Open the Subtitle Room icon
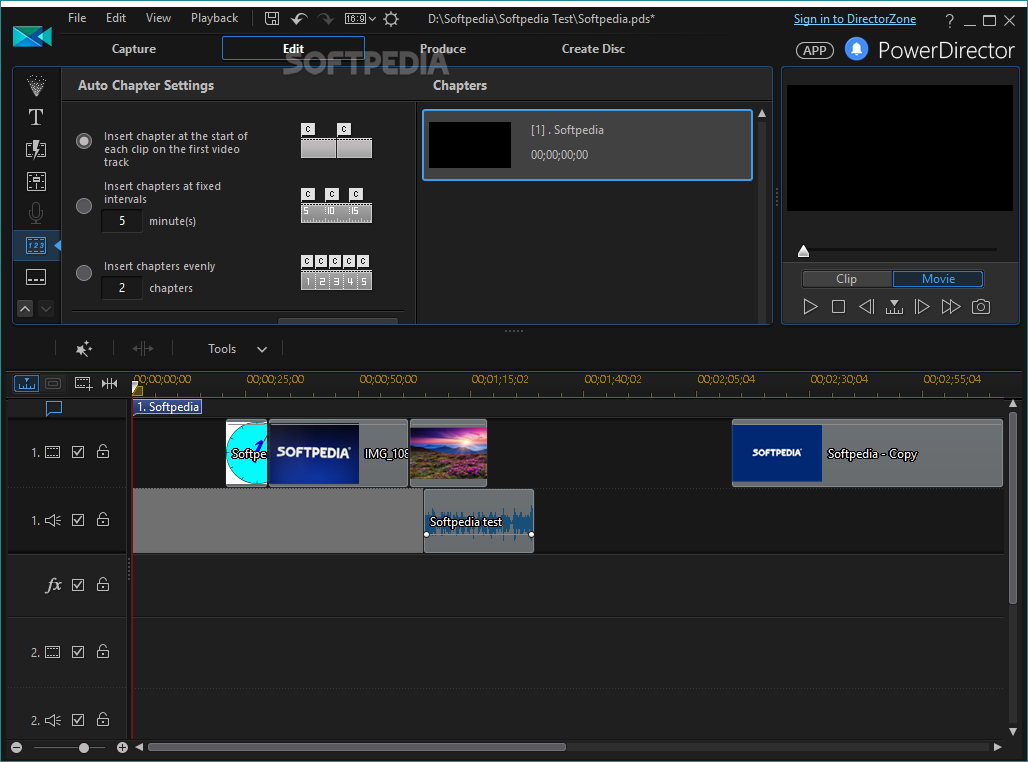 36,277
